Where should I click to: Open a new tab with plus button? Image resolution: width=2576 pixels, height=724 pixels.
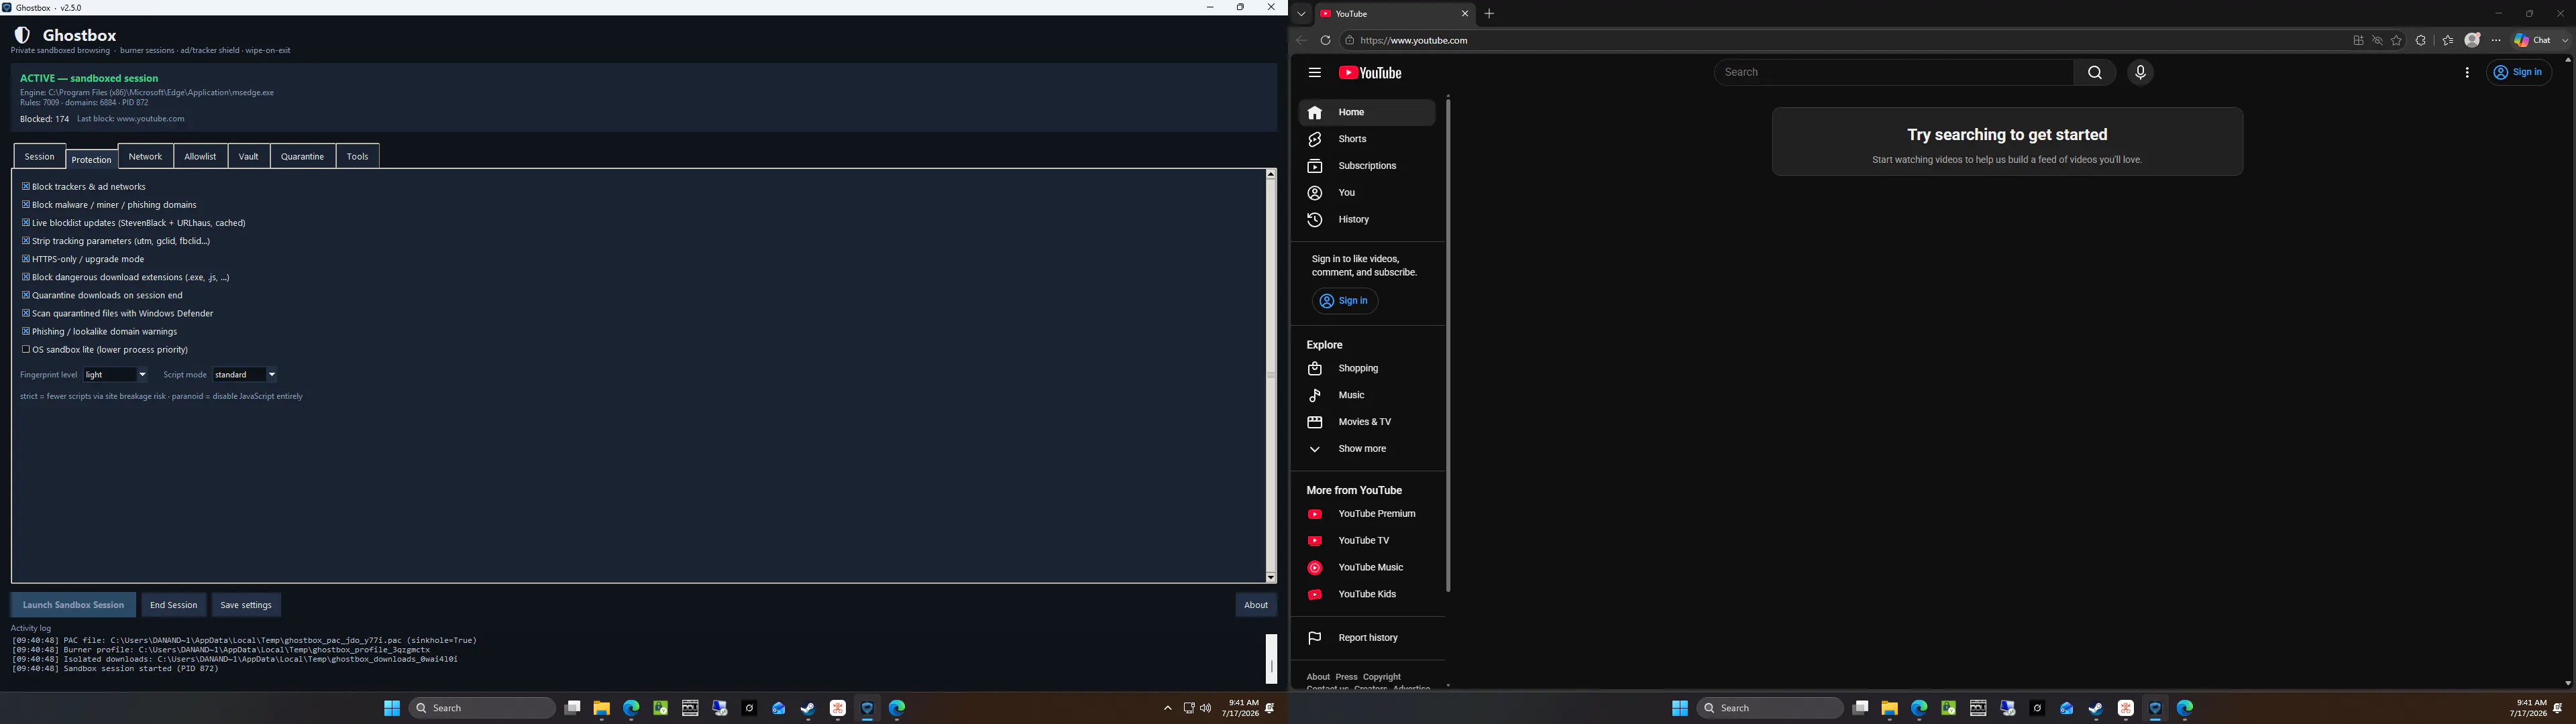click(1489, 14)
